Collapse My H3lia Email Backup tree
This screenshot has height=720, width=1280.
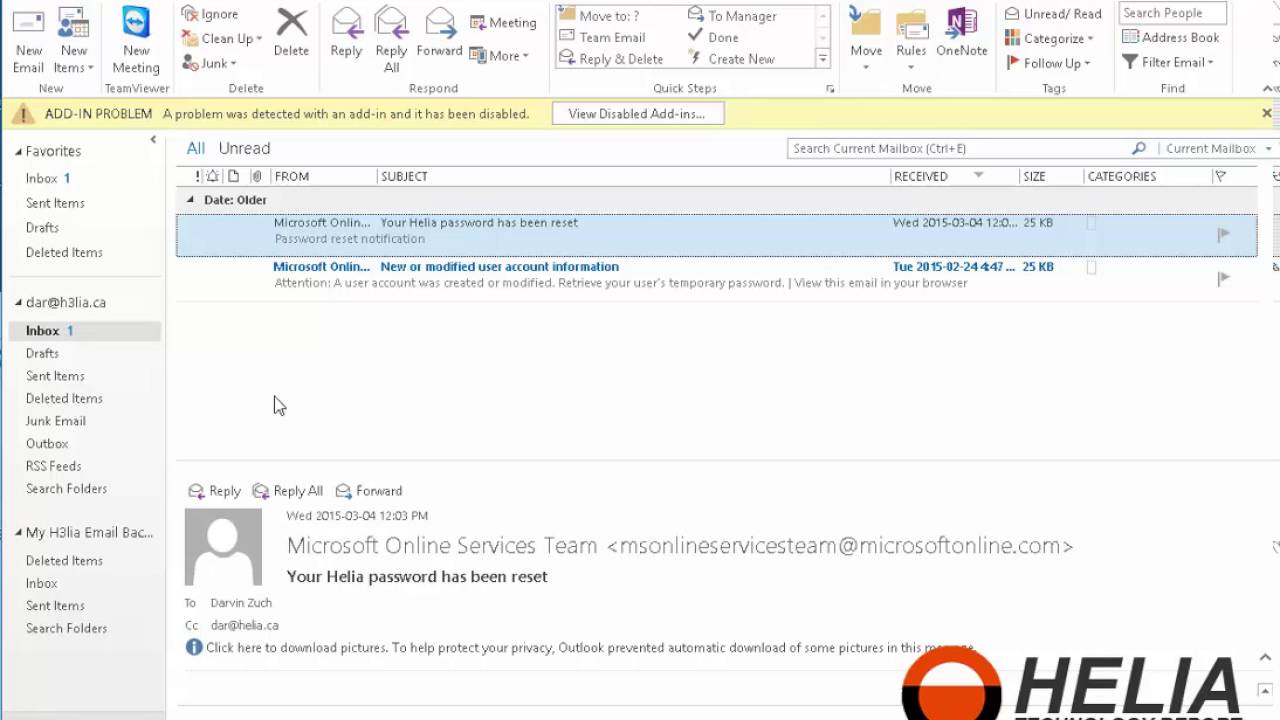click(x=18, y=533)
